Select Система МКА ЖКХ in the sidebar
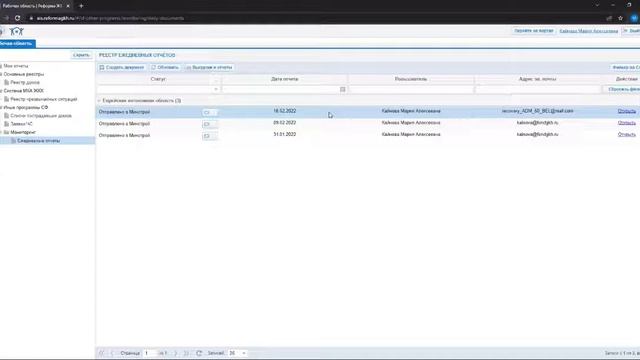The image size is (640, 360). coord(23,91)
